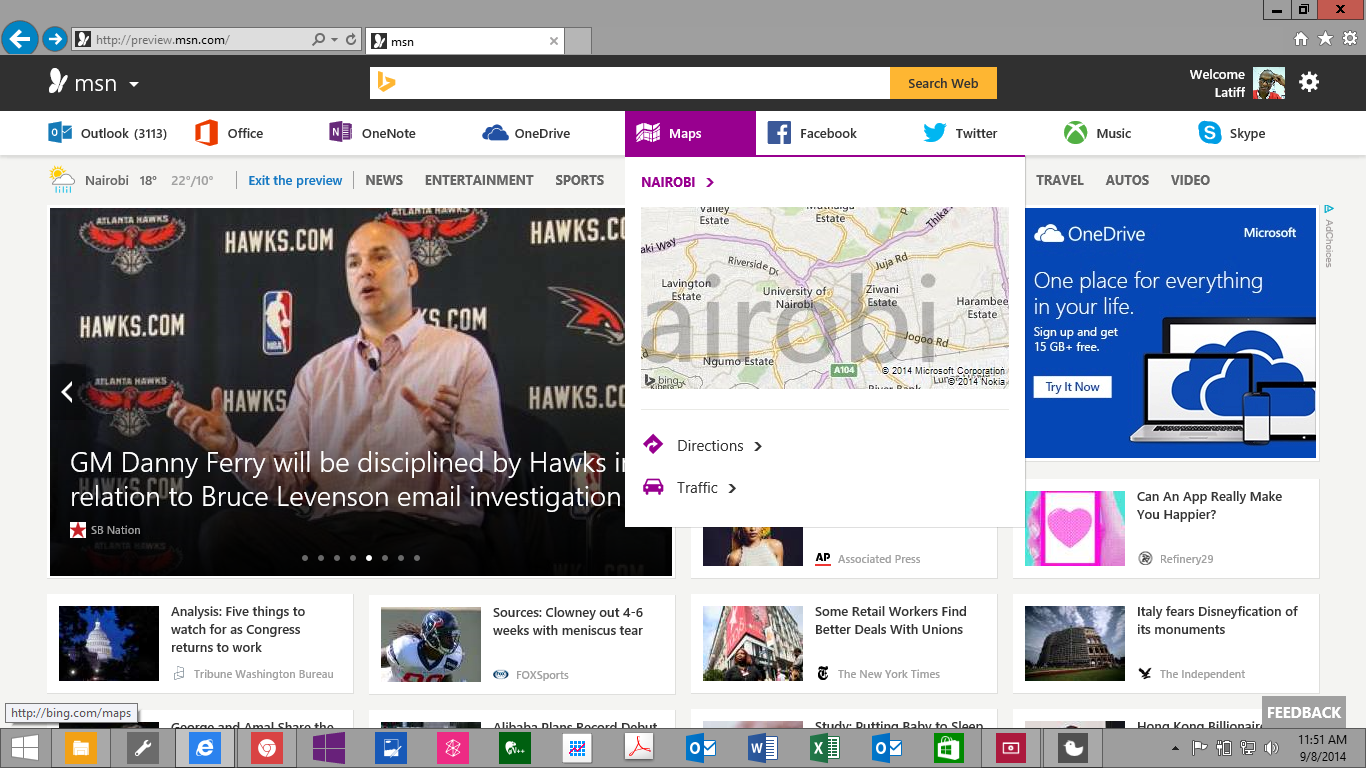This screenshot has width=1366, height=768.
Task: Click the Search Web button
Action: [x=943, y=83]
